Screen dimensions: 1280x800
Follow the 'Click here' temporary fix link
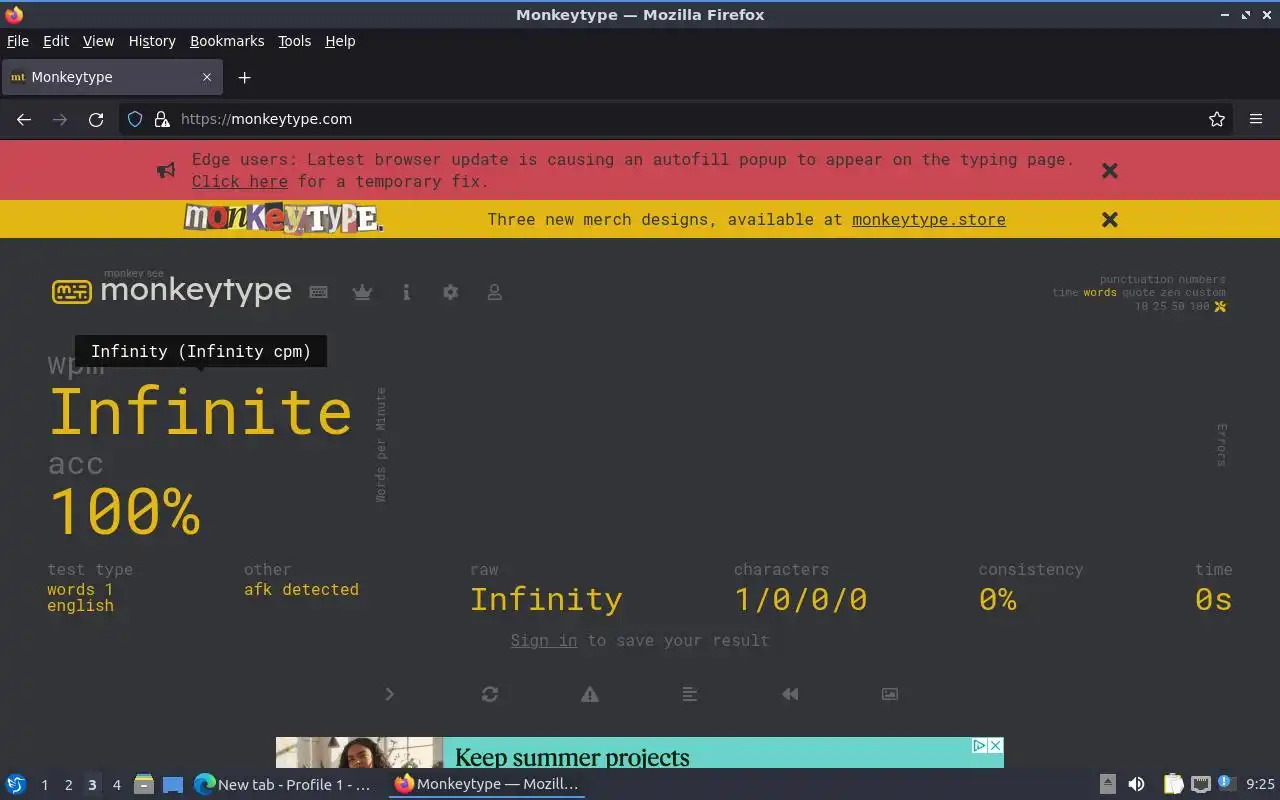point(240,181)
